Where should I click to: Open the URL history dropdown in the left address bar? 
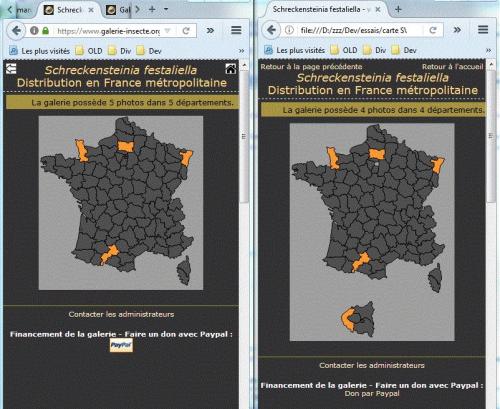coord(167,31)
